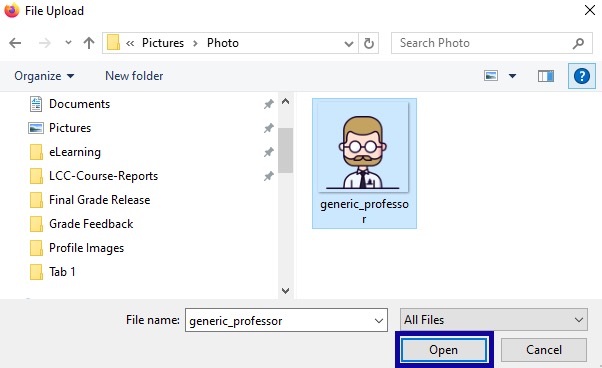Create a New folder
Screen dimensions: 602x368
134,76
